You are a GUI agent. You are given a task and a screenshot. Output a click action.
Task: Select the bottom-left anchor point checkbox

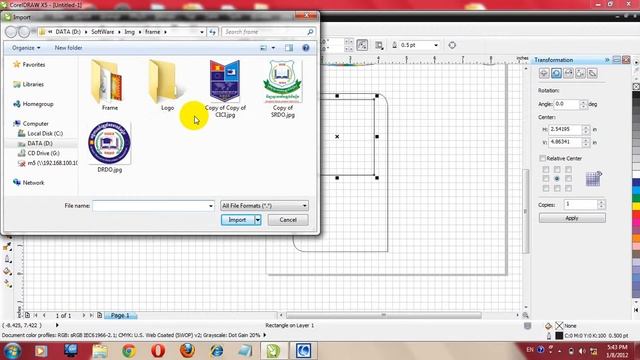click(x=546, y=188)
